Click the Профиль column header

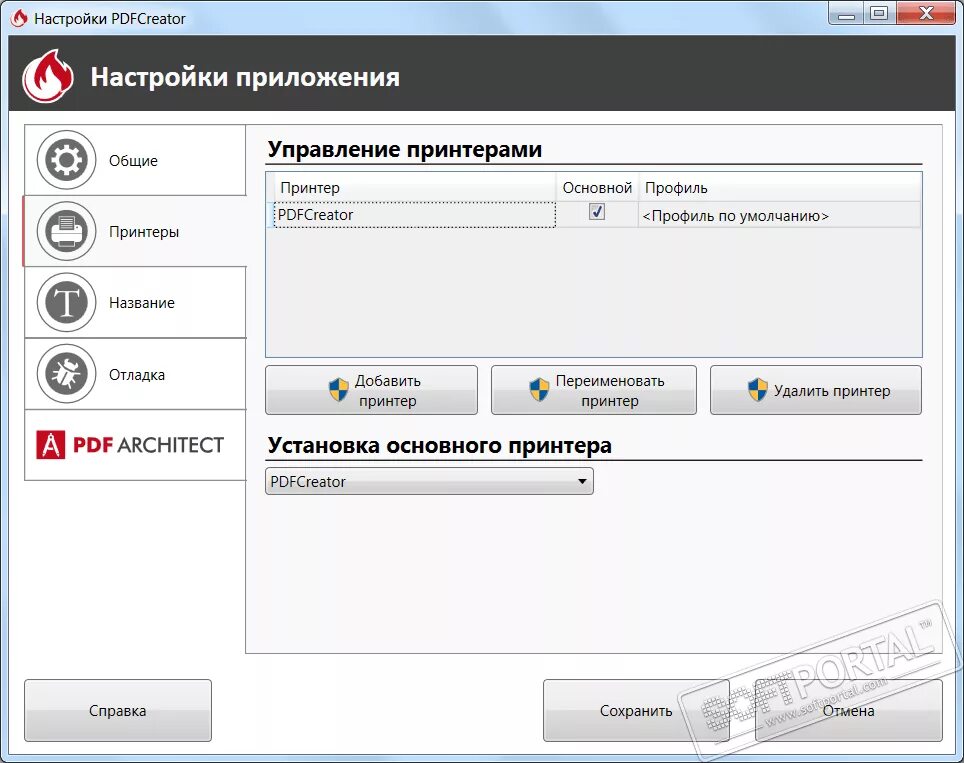pos(780,188)
